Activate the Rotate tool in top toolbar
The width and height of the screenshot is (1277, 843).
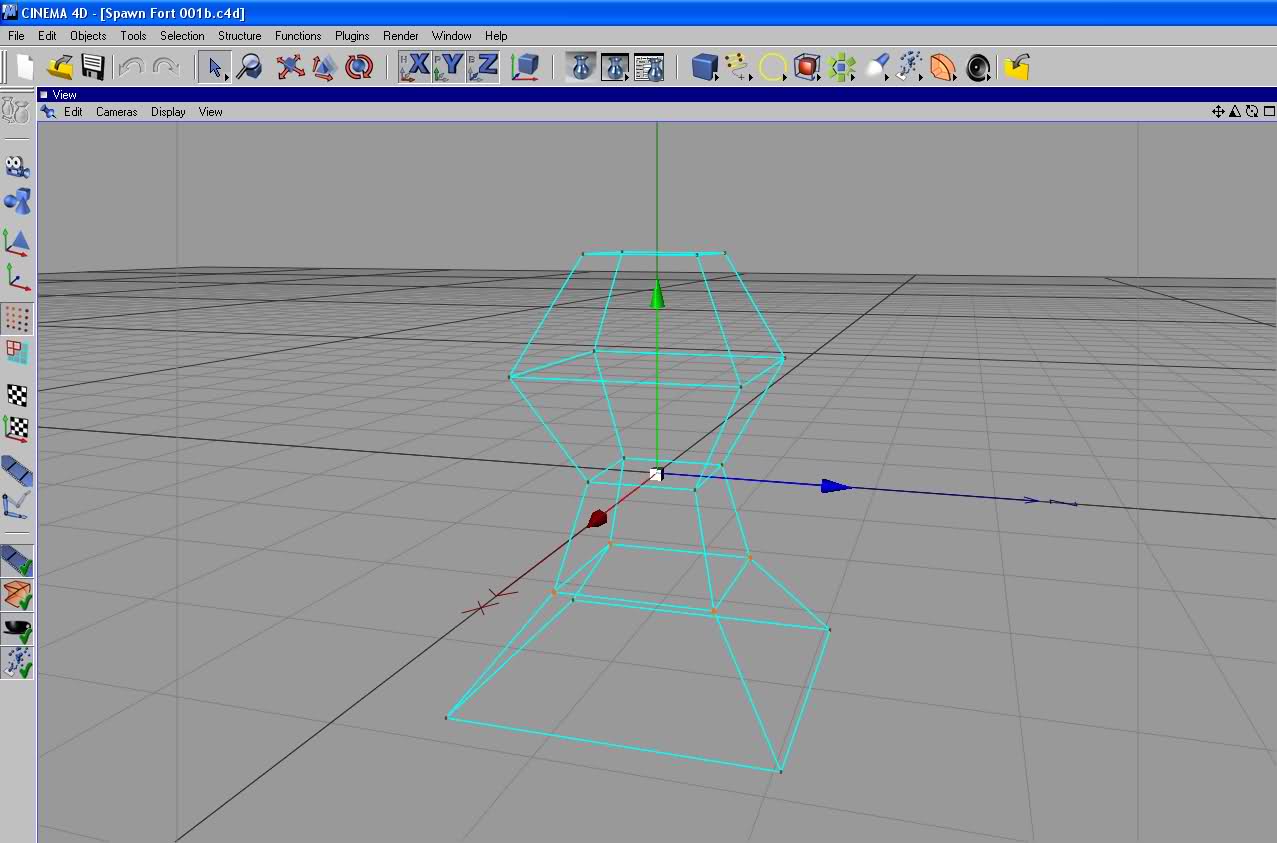pos(358,67)
